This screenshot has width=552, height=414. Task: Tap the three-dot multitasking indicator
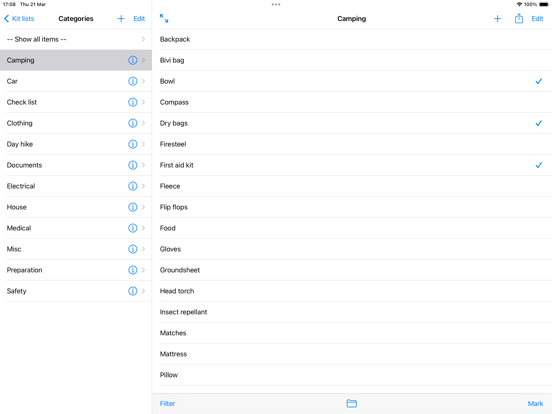click(276, 5)
